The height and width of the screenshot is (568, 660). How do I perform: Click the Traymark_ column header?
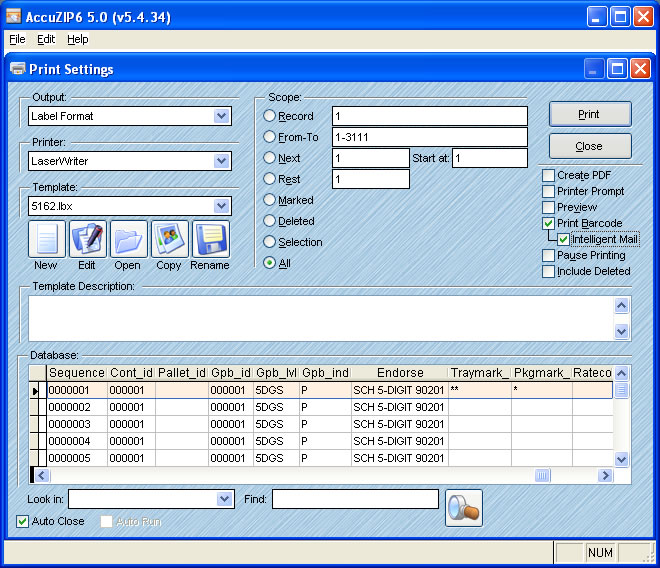point(480,373)
